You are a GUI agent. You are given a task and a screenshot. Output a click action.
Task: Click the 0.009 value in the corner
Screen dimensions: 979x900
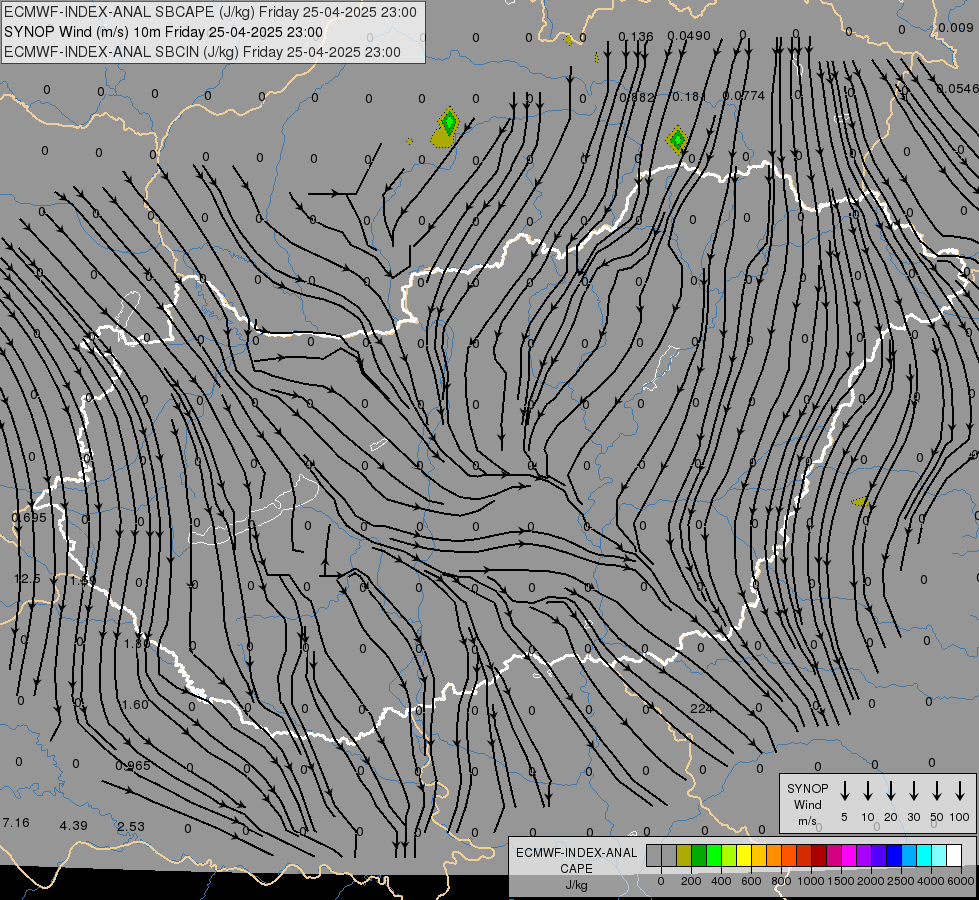pos(955,27)
